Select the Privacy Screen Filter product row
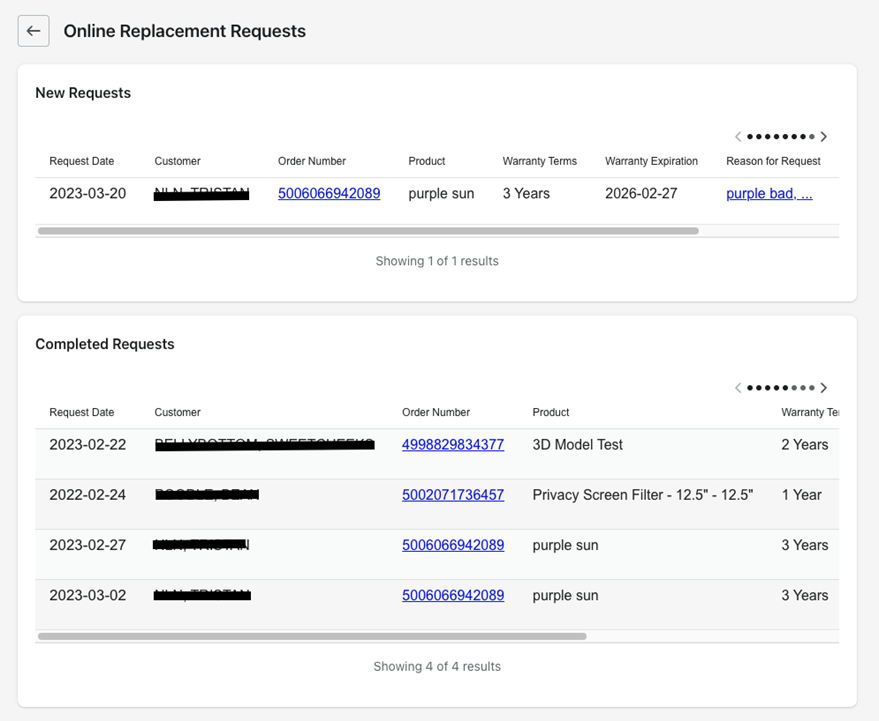 click(x=642, y=495)
